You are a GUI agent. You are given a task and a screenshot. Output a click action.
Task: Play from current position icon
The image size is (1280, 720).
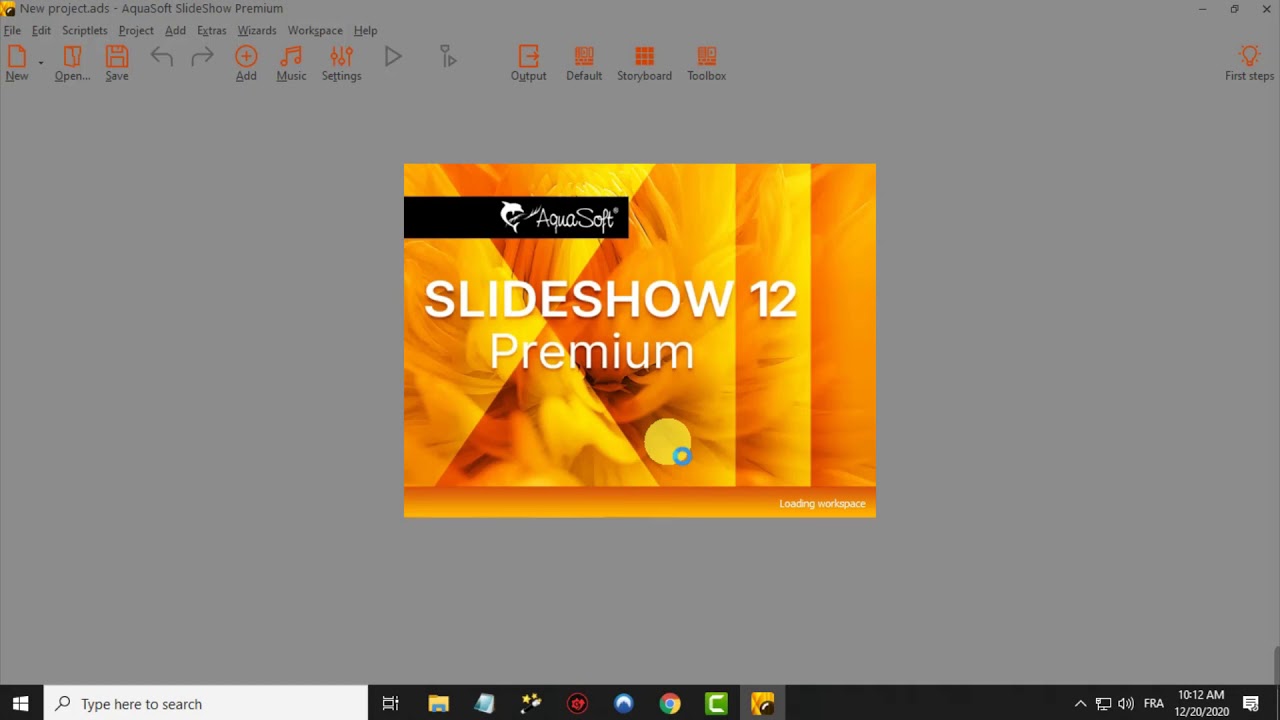[448, 57]
